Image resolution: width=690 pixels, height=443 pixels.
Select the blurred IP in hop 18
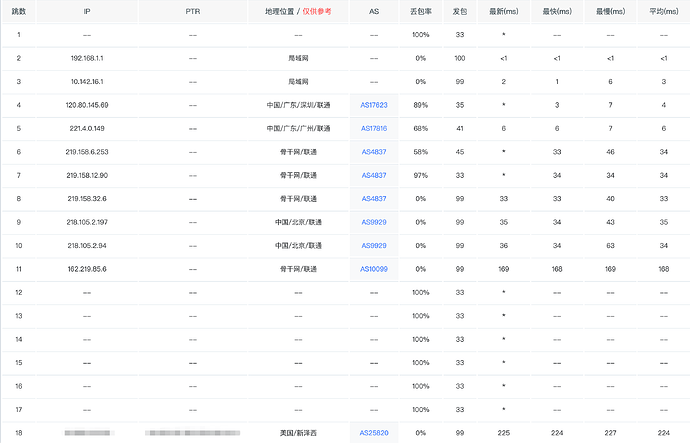pyautogui.click(x=89, y=433)
